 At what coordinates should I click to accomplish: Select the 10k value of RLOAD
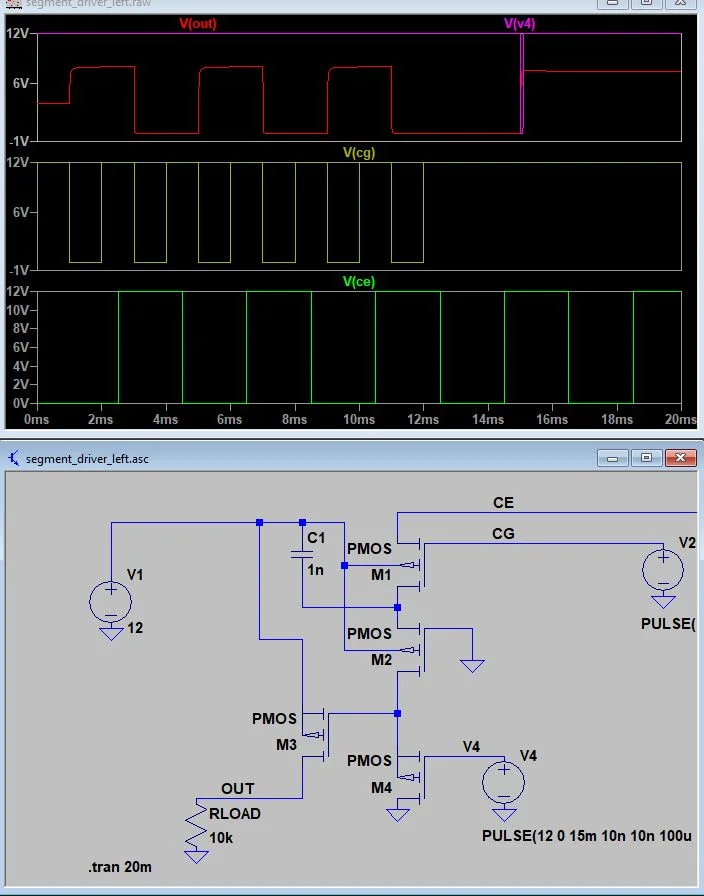coord(221,838)
